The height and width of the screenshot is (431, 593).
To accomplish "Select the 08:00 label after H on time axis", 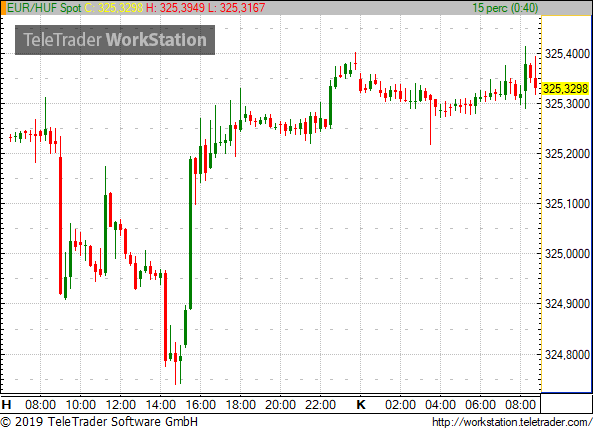I will pyautogui.click(x=40, y=405).
